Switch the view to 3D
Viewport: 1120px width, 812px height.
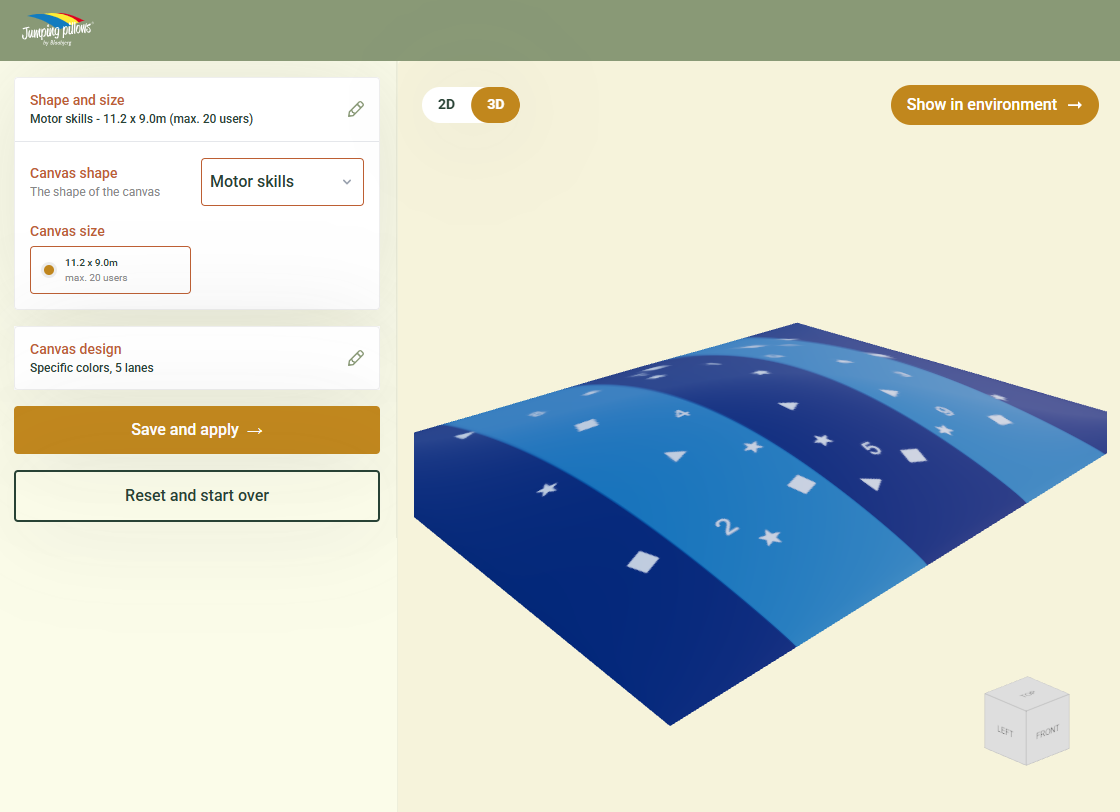pos(495,105)
